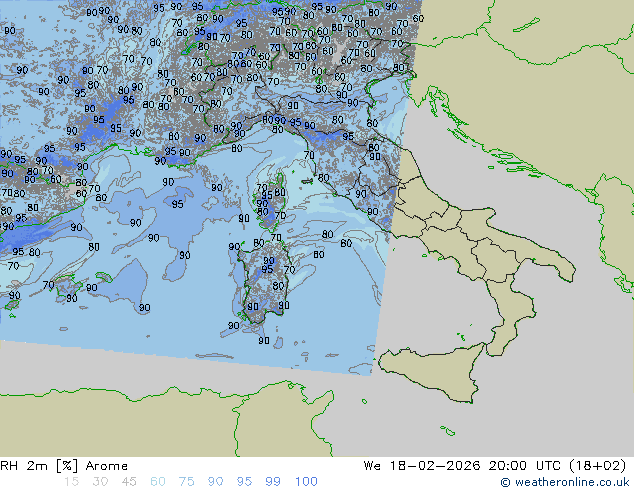Viewport: 634px width, 490px height.
Task: Click the "We 18-02-2026 20:00 UTC (18+02)" timestamp
Action: 495,466
